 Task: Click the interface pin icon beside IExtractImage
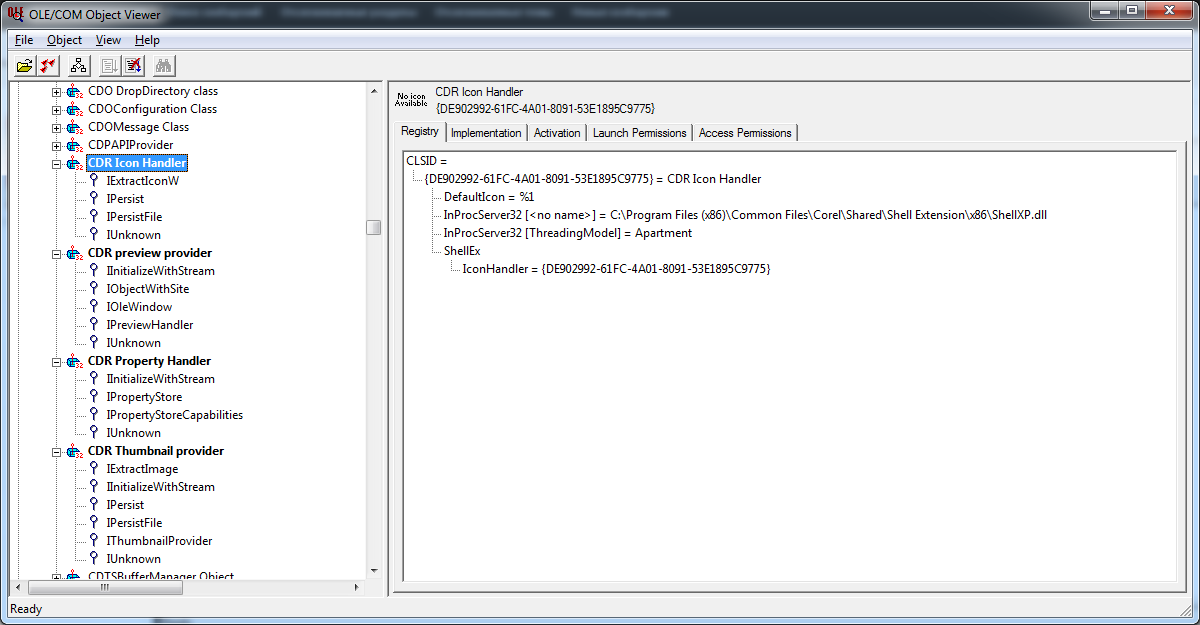tap(94, 469)
